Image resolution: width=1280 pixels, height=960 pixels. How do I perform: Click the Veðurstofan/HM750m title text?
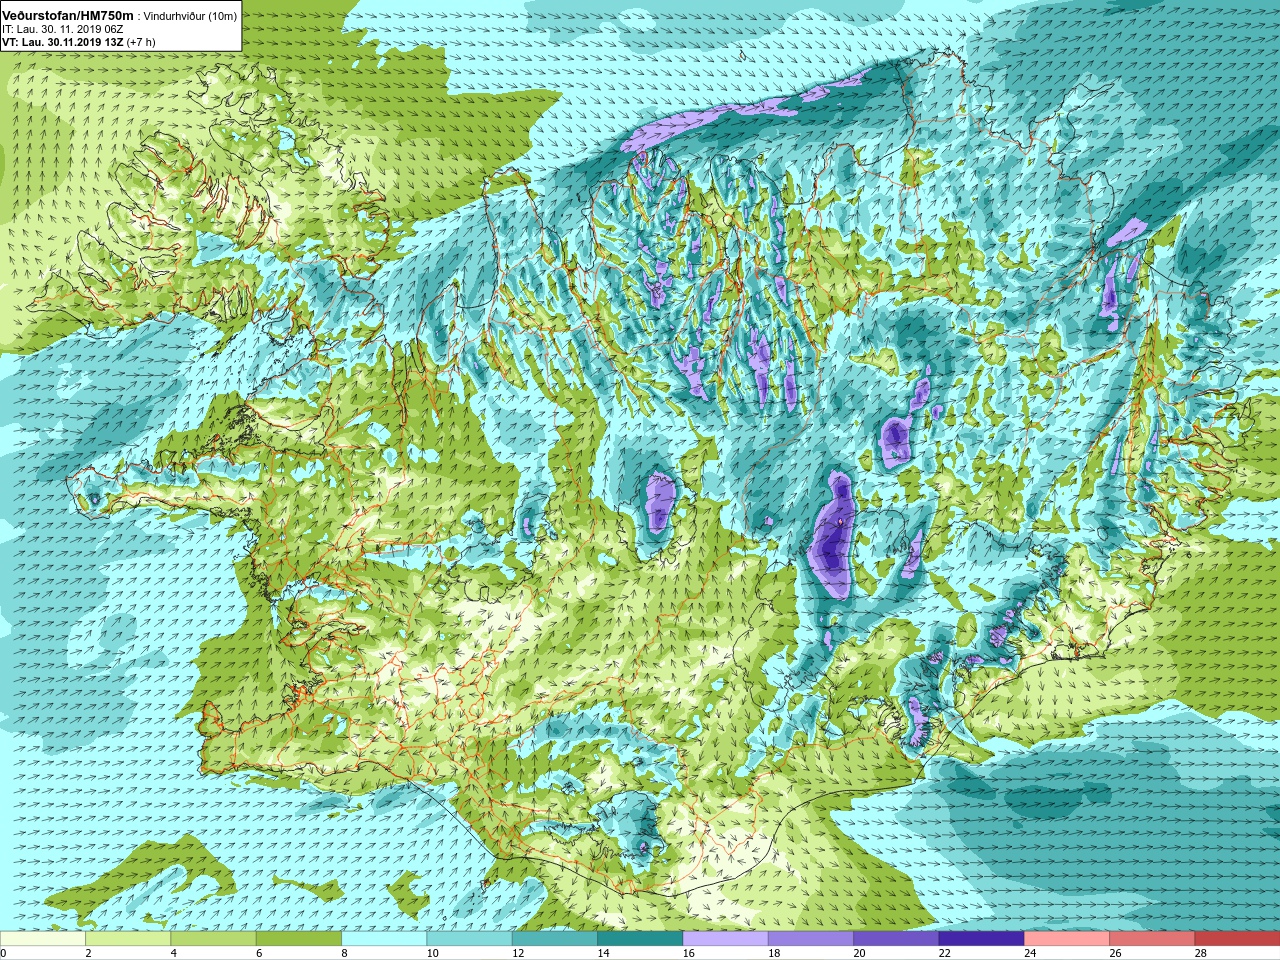tap(68, 16)
